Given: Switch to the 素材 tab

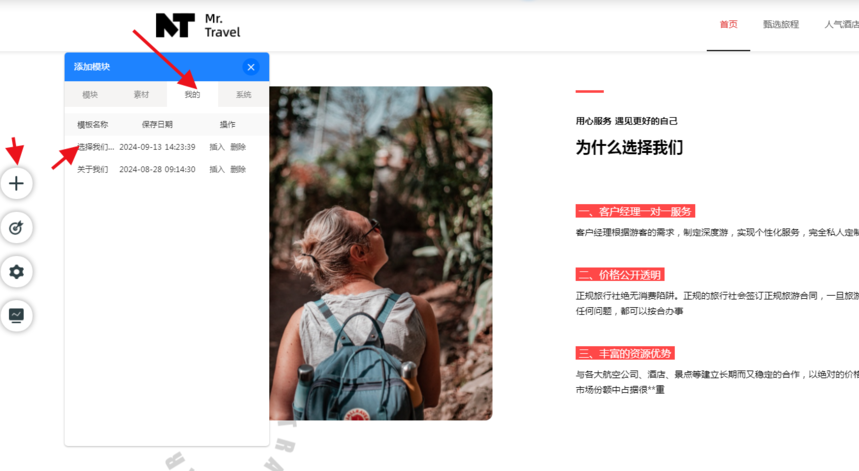Looking at the screenshot, I should (141, 95).
